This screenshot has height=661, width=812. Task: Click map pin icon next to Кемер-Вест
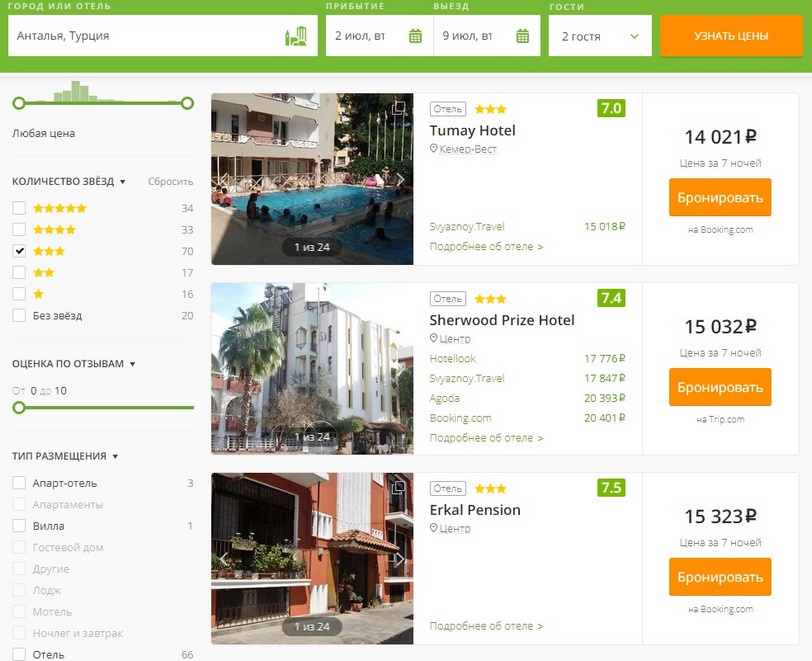[434, 149]
